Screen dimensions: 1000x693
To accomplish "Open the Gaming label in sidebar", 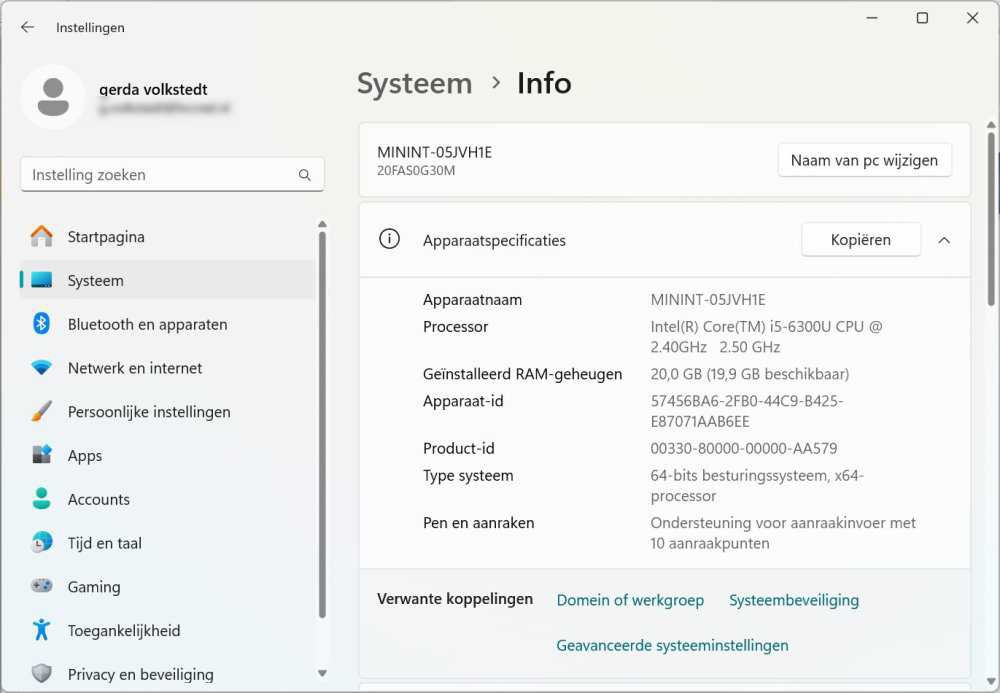I will coord(94,587).
